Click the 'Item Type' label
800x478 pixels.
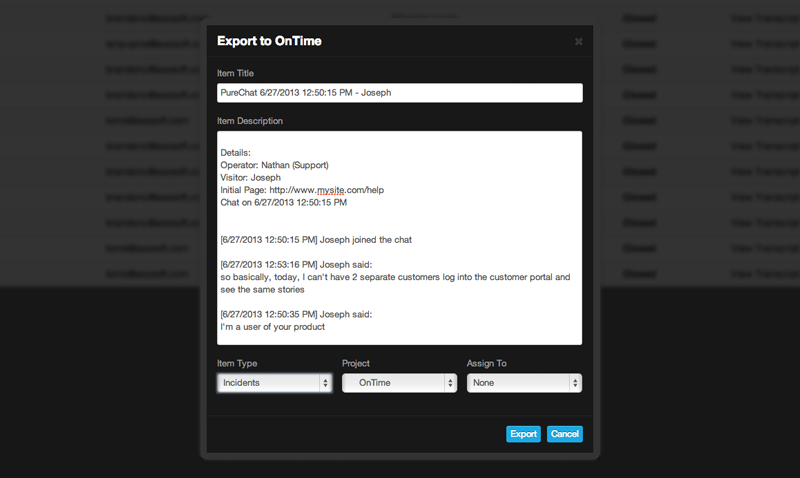tap(237, 363)
